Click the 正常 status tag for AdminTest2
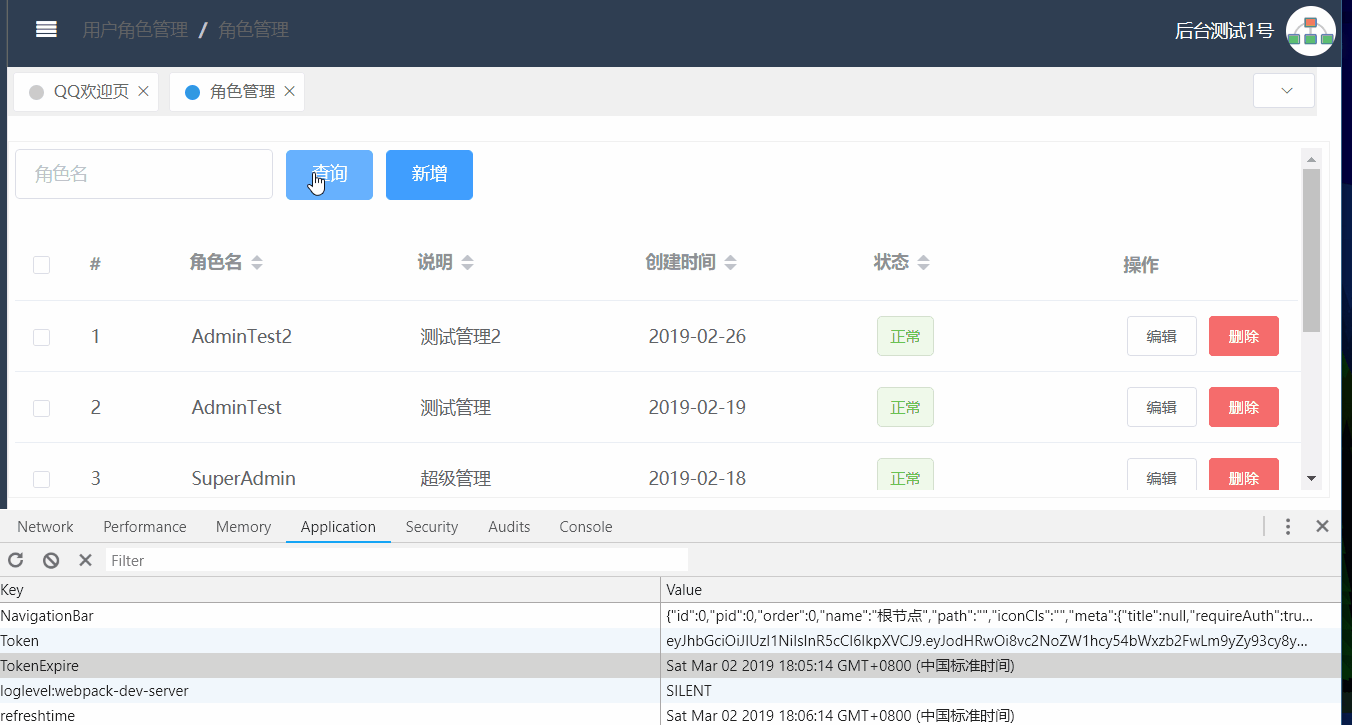Screen dimensions: 1352x725 coord(905,336)
